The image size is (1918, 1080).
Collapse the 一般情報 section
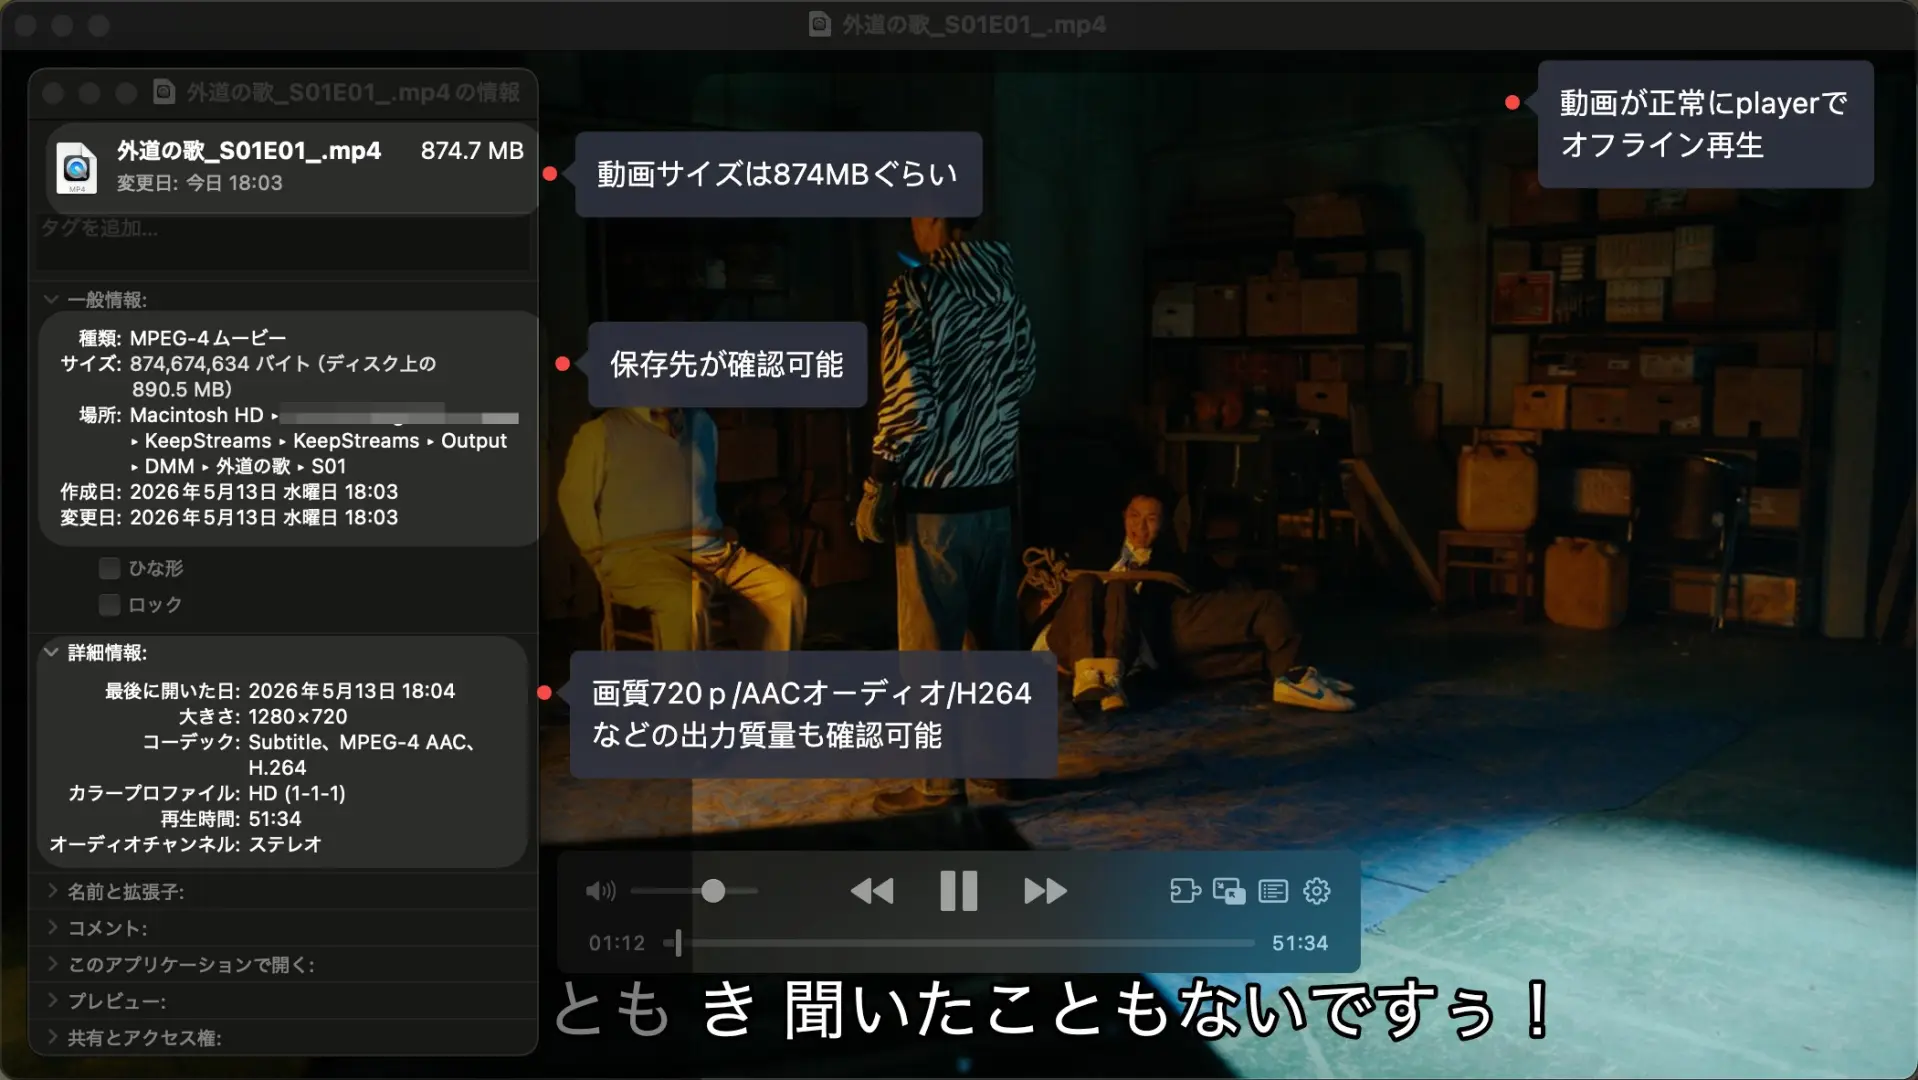[x=51, y=299]
